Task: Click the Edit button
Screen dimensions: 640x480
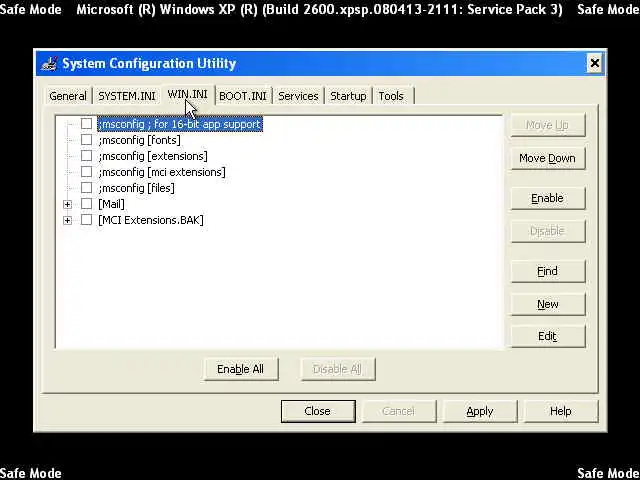Action: [x=548, y=336]
